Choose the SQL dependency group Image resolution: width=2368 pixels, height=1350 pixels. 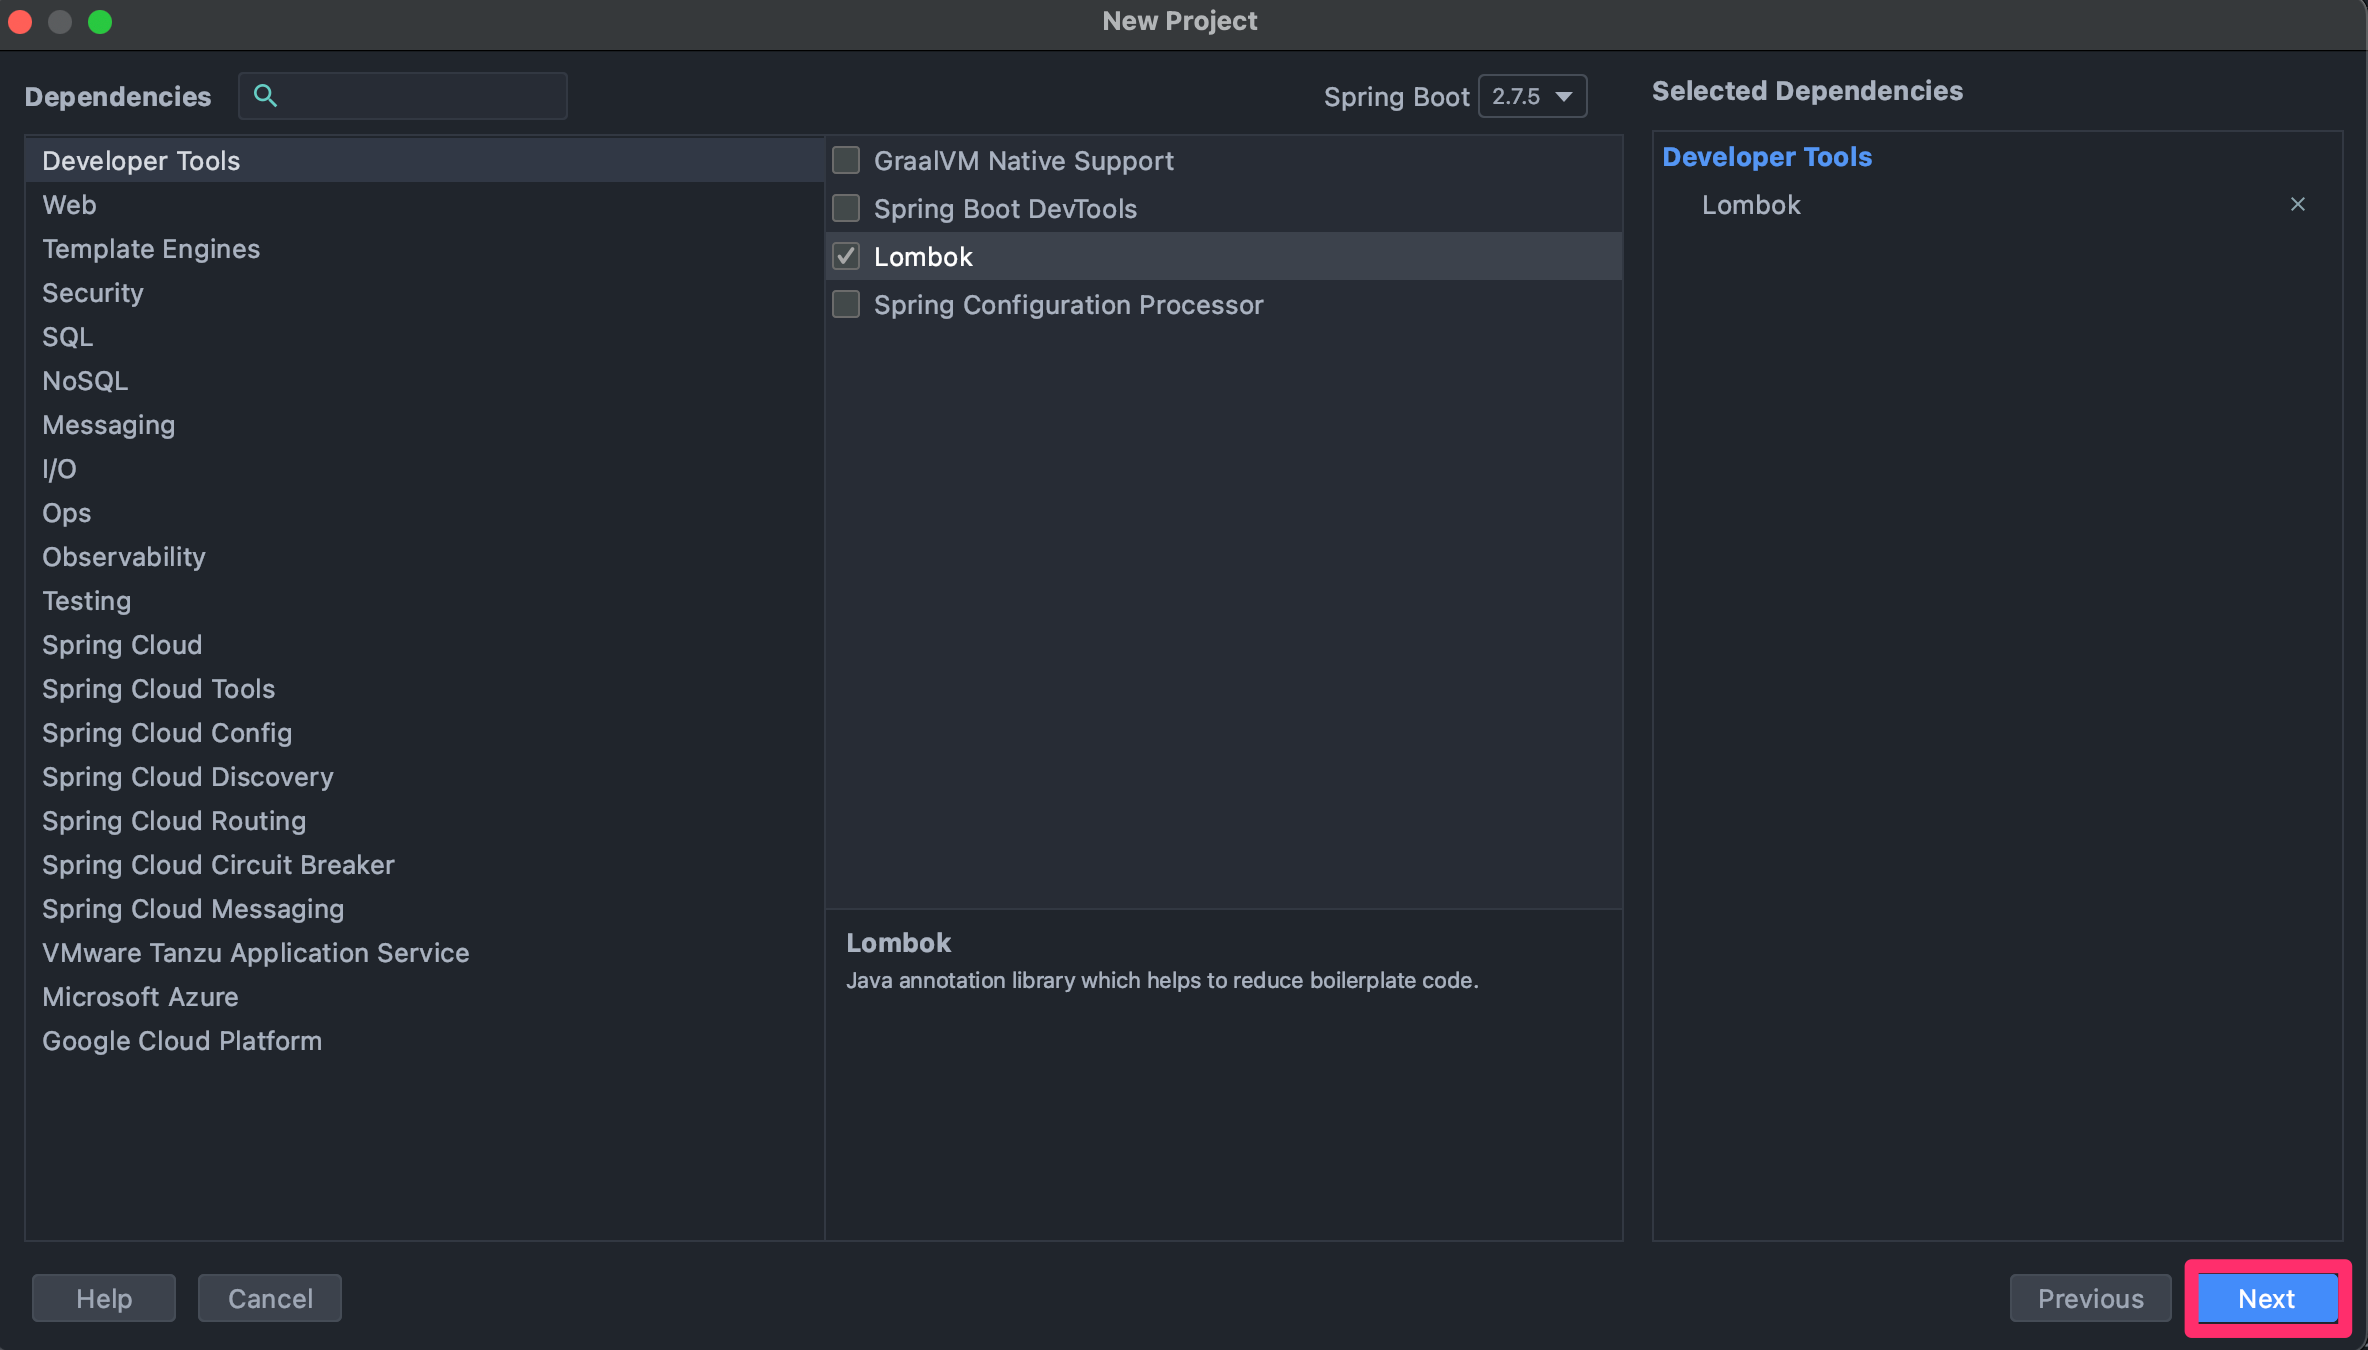tap(67, 337)
